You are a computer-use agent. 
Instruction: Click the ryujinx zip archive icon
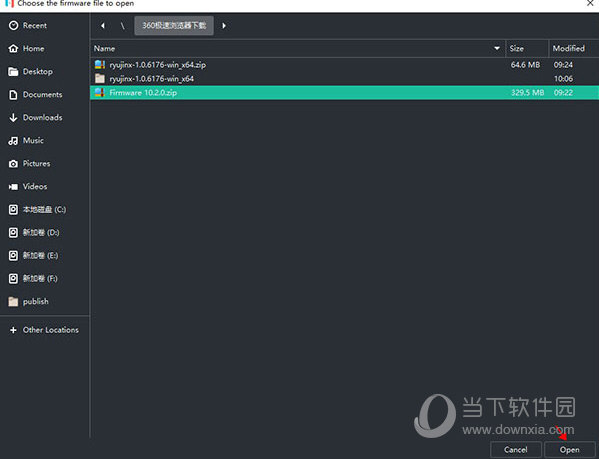point(100,65)
